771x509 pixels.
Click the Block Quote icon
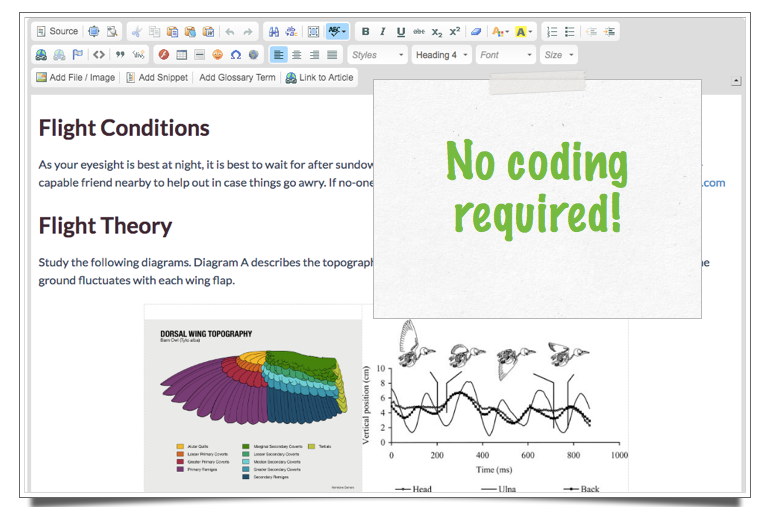click(x=120, y=55)
